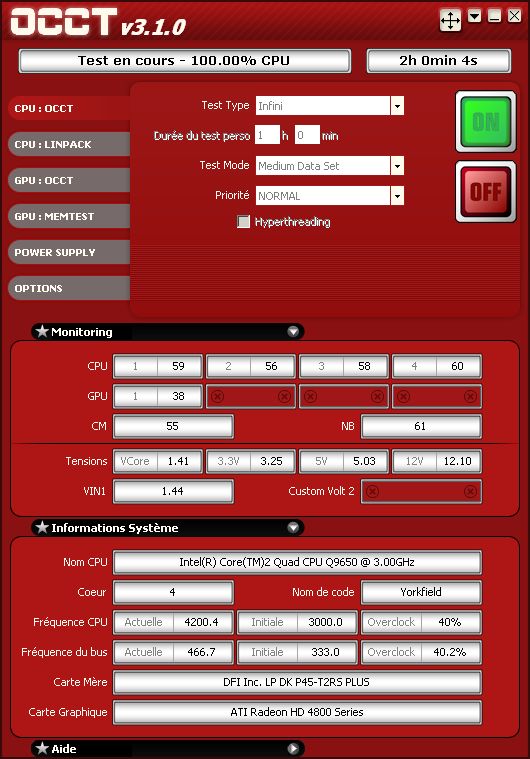530x759 pixels.
Task: Click the star icon beside Monitoring
Action: [x=43, y=332]
